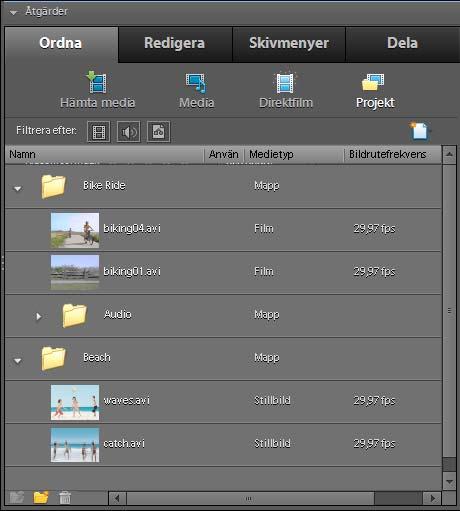Toggle the video filter button
The width and height of the screenshot is (460, 511).
coord(99,132)
